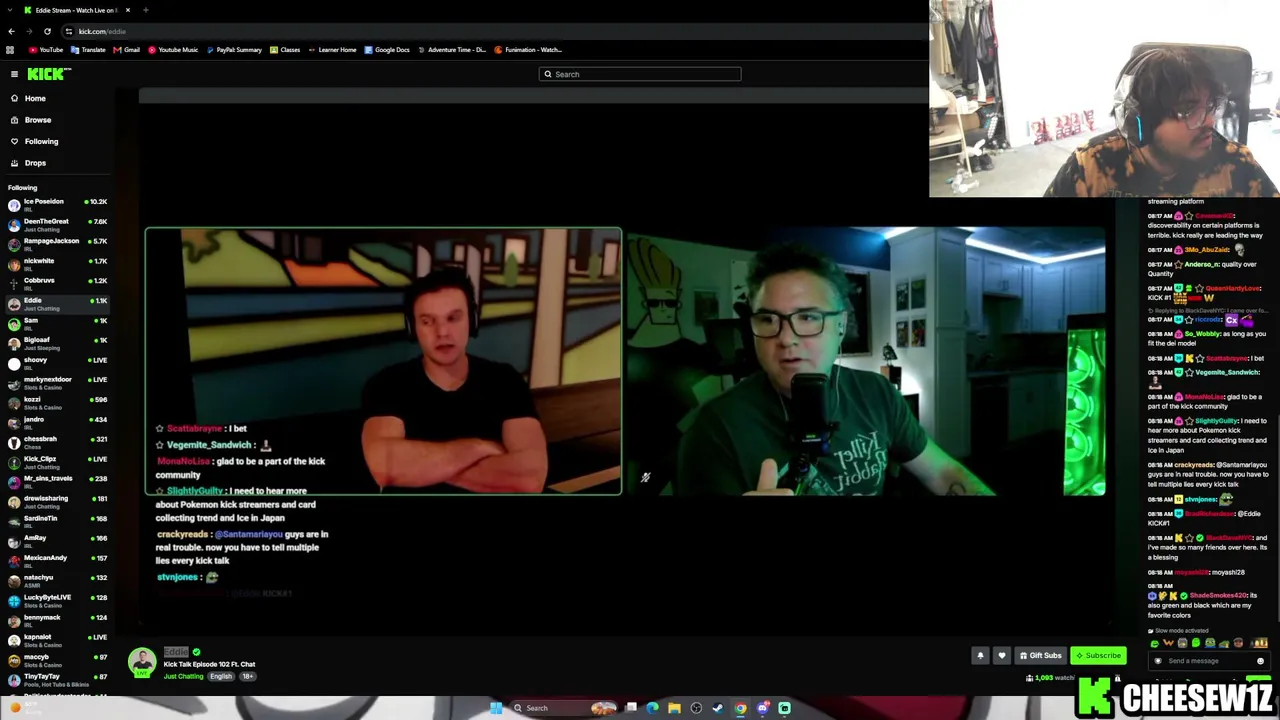Open the Classes bookmark
The height and width of the screenshot is (720, 1280).
coord(285,50)
